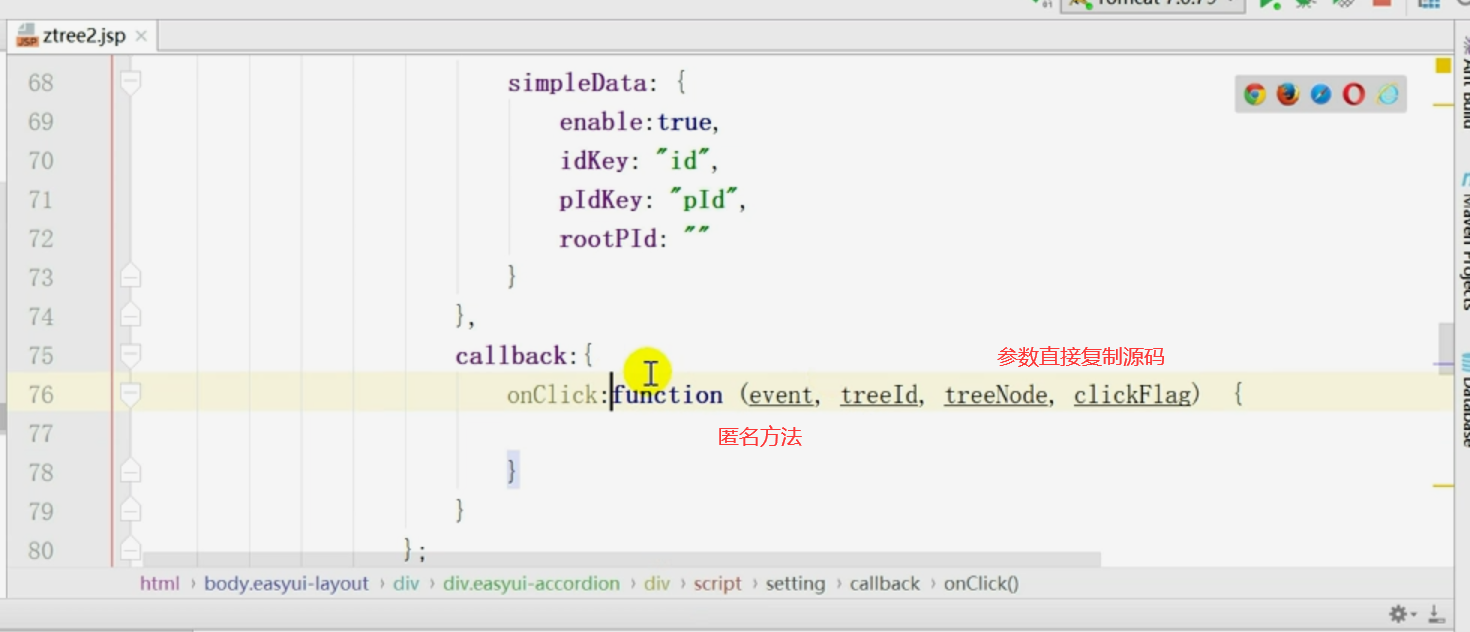
Task: Click line number 77 in the gutter
Action: click(x=41, y=434)
